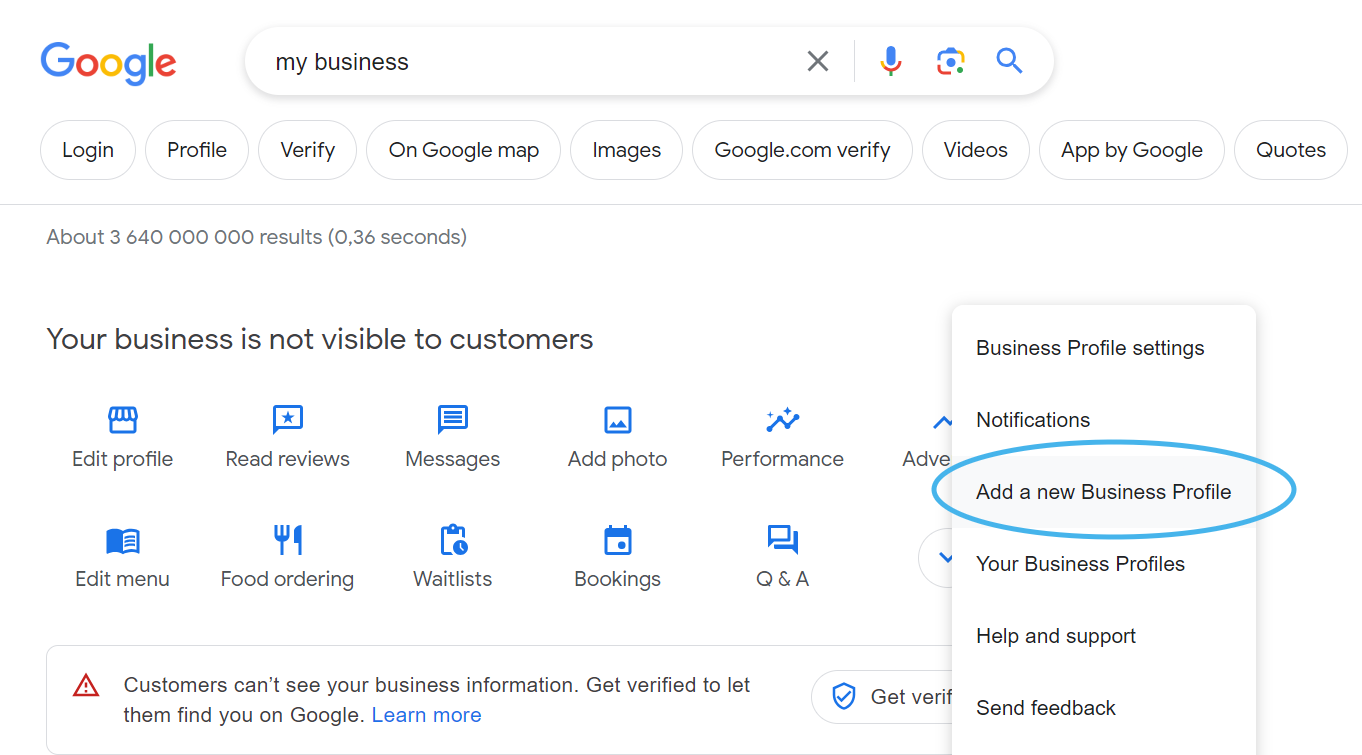Clear the search box text
Image resolution: width=1362 pixels, height=755 pixels.
(x=817, y=62)
